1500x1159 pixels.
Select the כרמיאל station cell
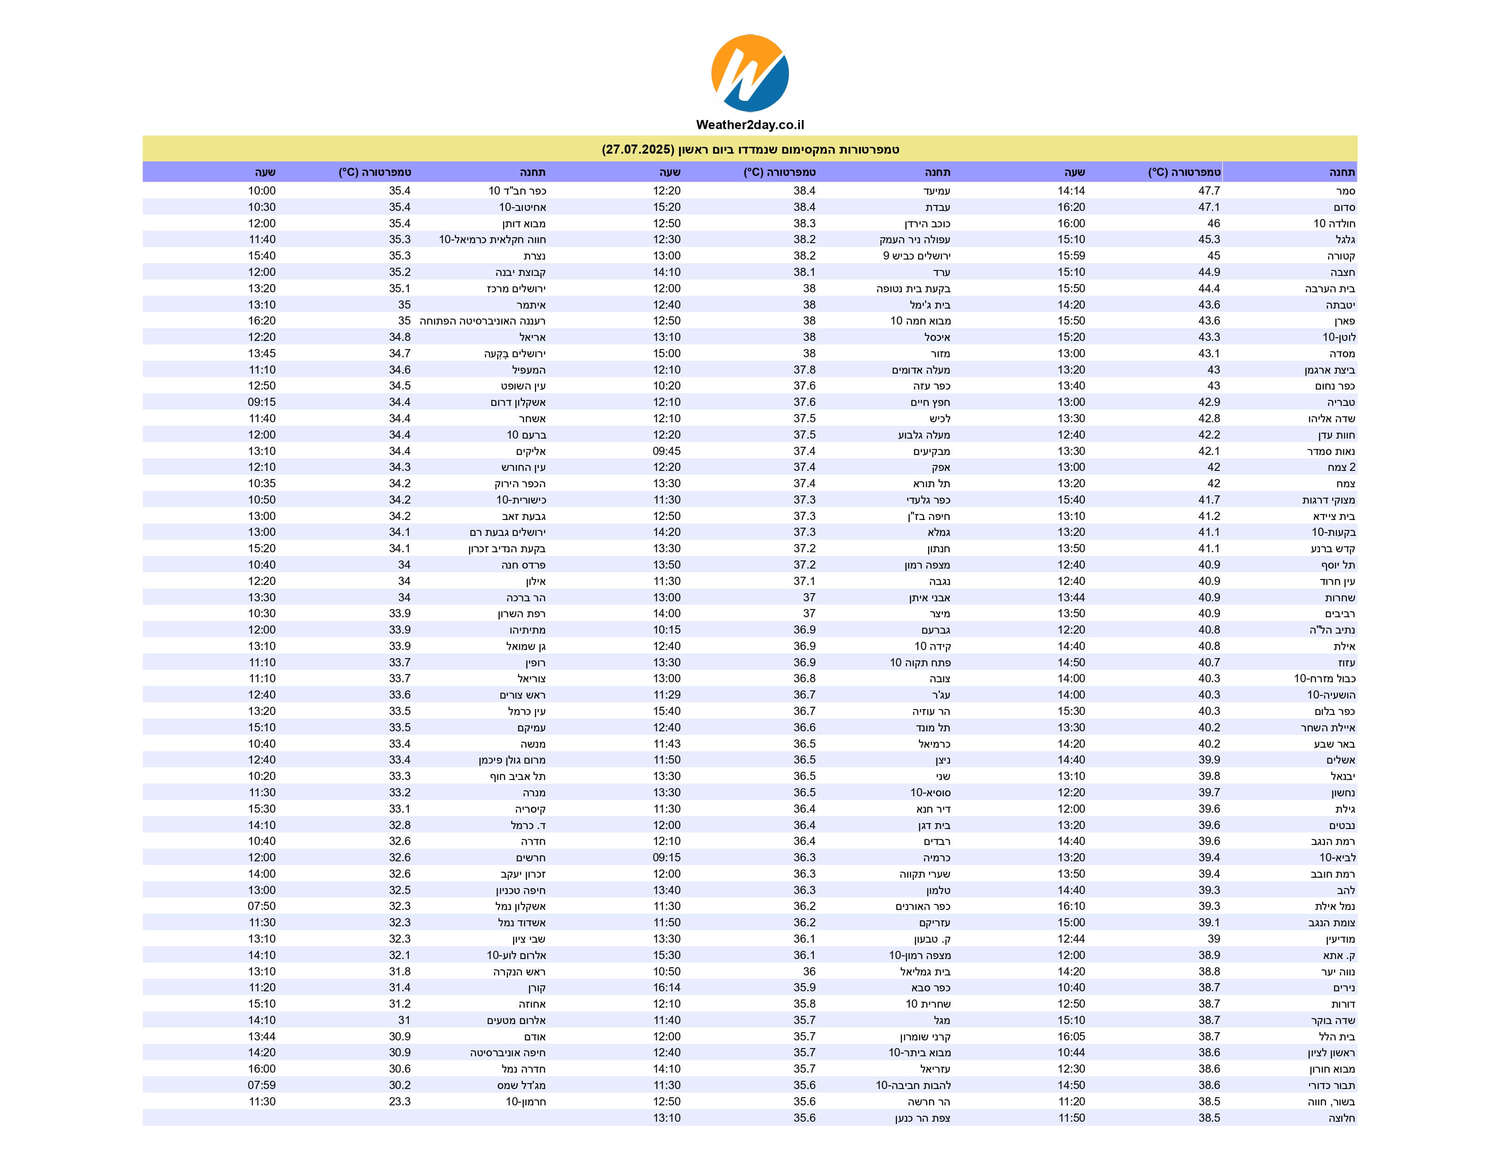934,744
